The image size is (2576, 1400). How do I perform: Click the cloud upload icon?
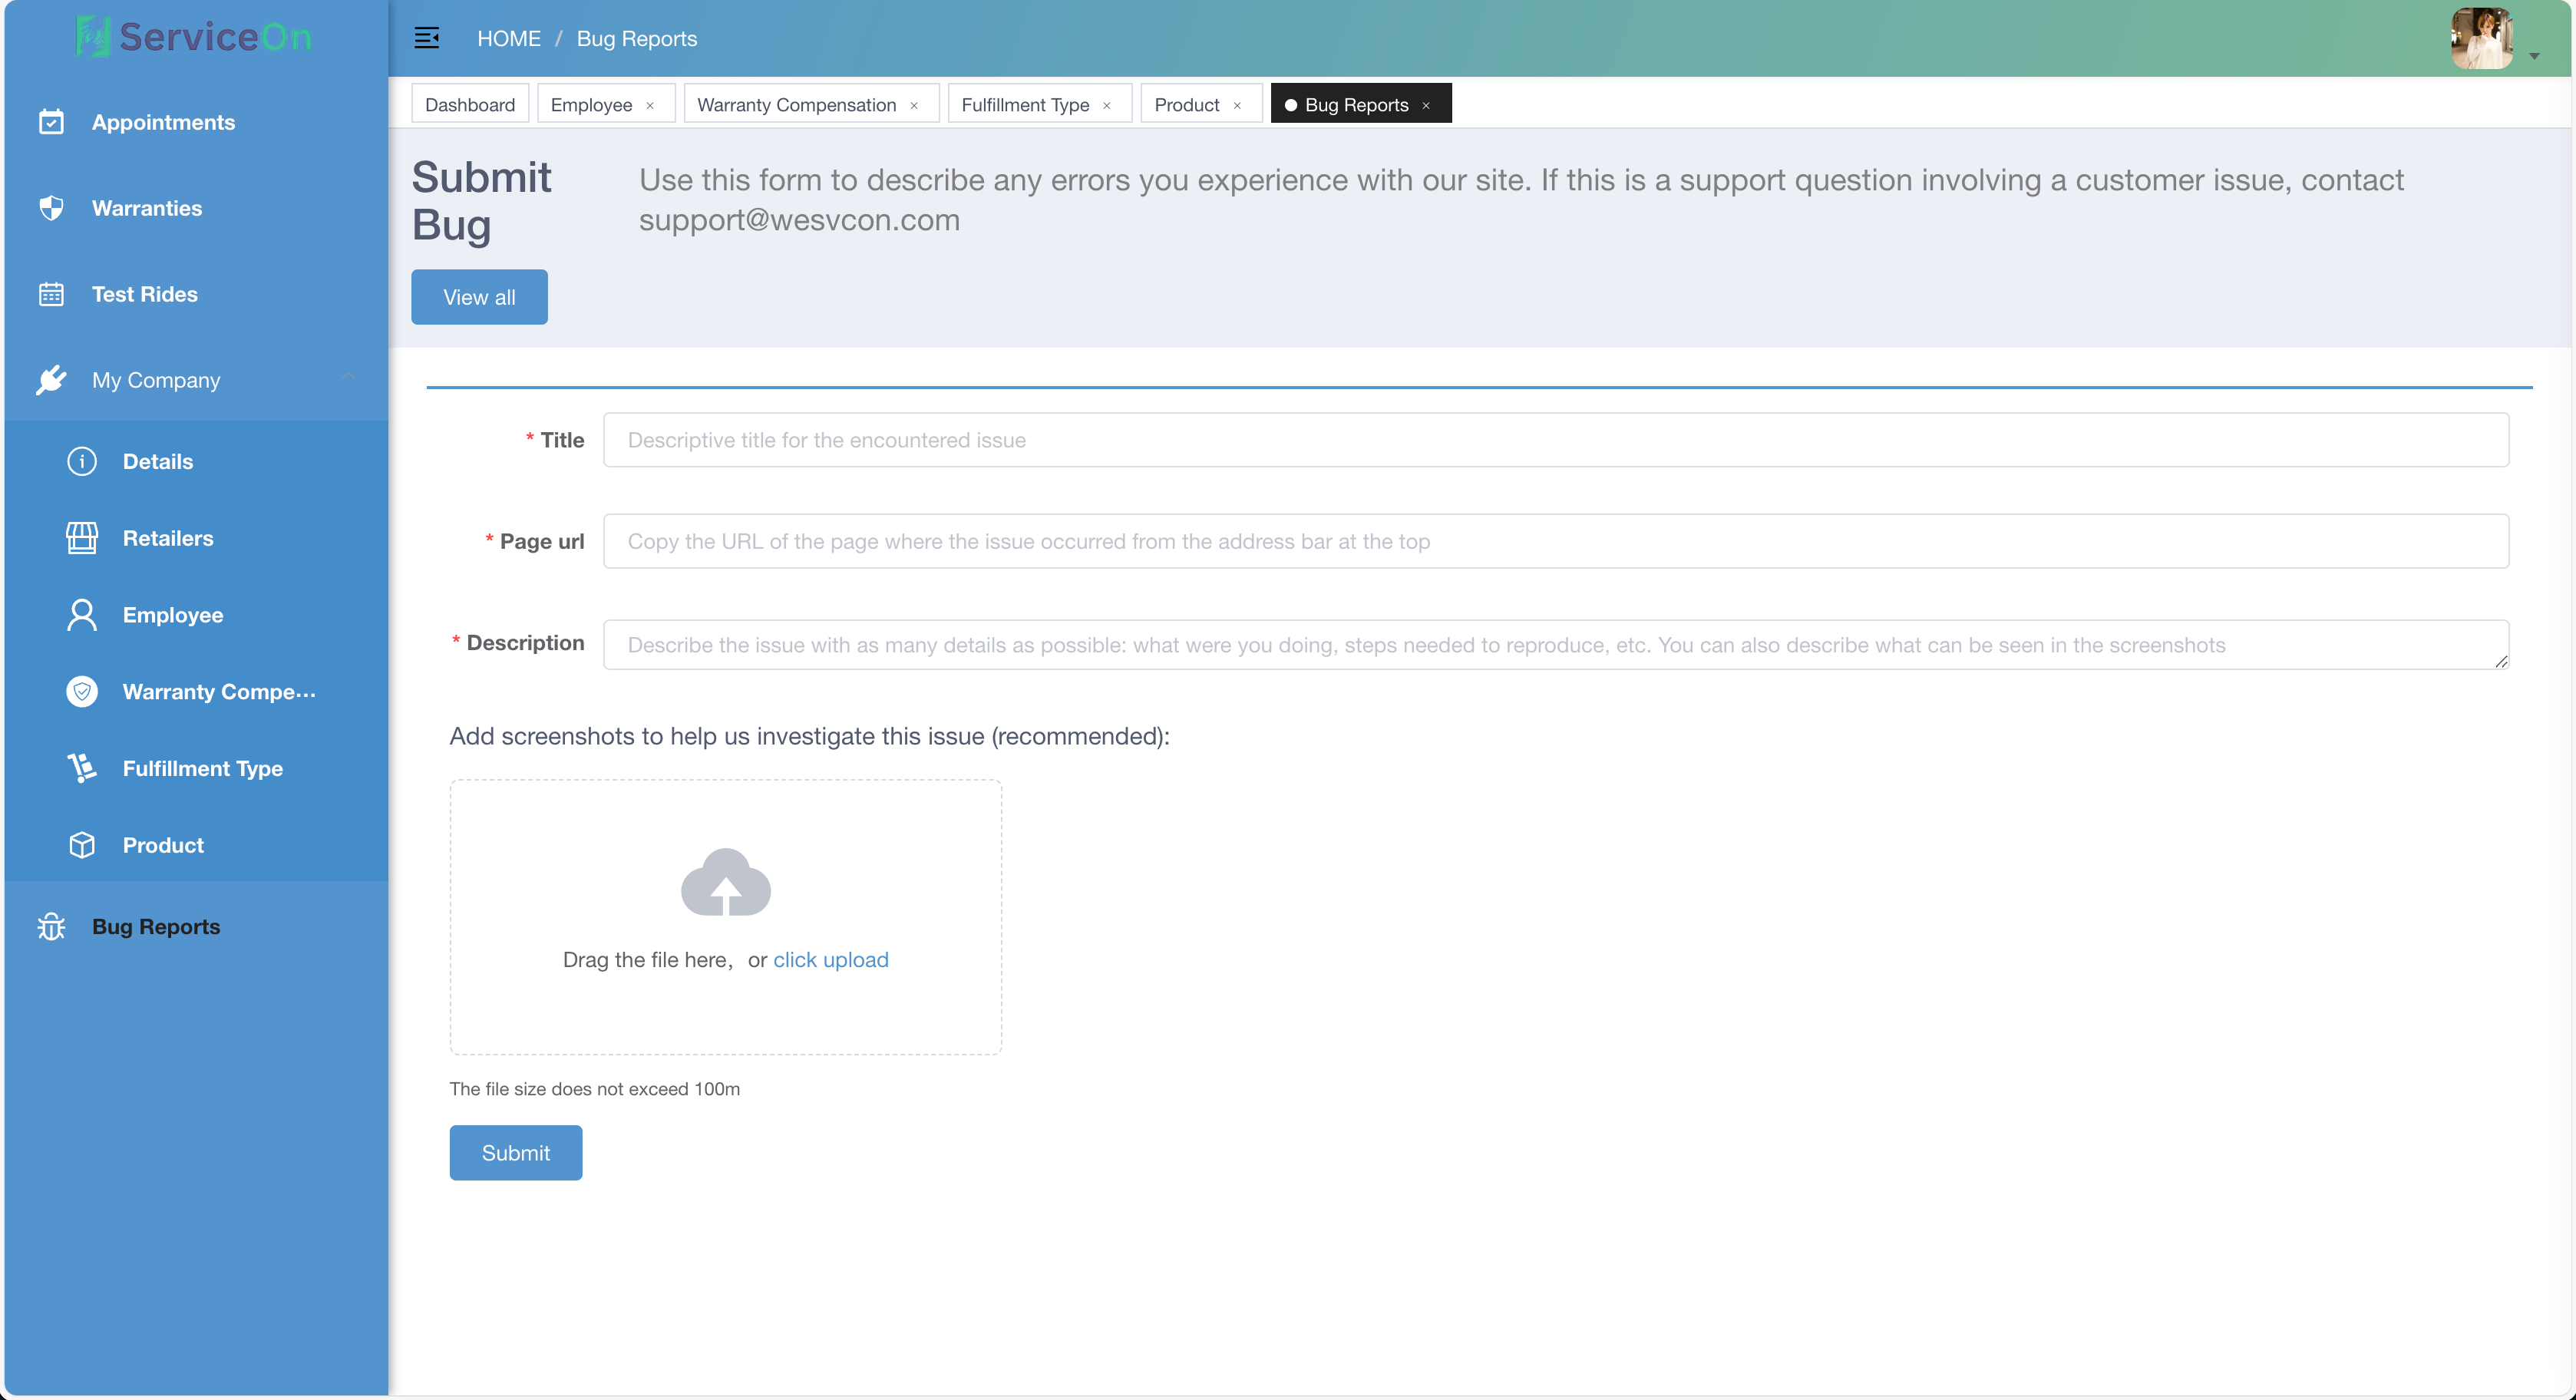coord(725,882)
